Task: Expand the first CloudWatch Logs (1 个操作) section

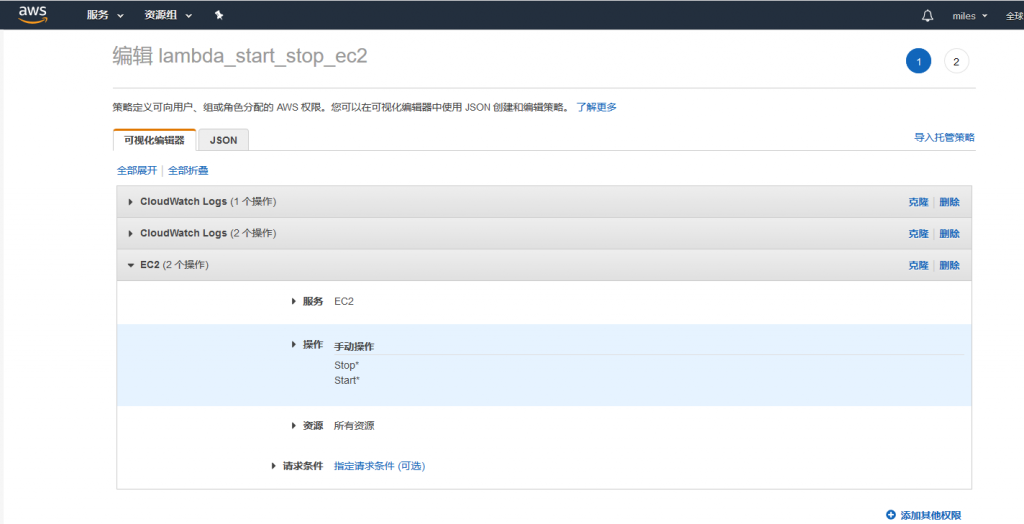Action: (x=130, y=202)
